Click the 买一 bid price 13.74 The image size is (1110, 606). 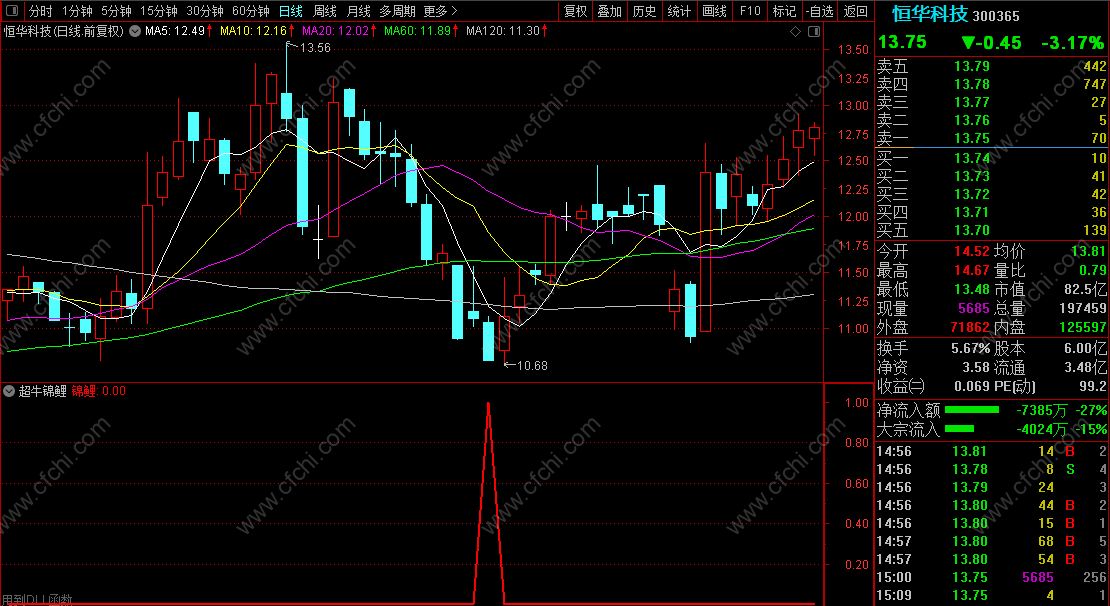(x=972, y=158)
